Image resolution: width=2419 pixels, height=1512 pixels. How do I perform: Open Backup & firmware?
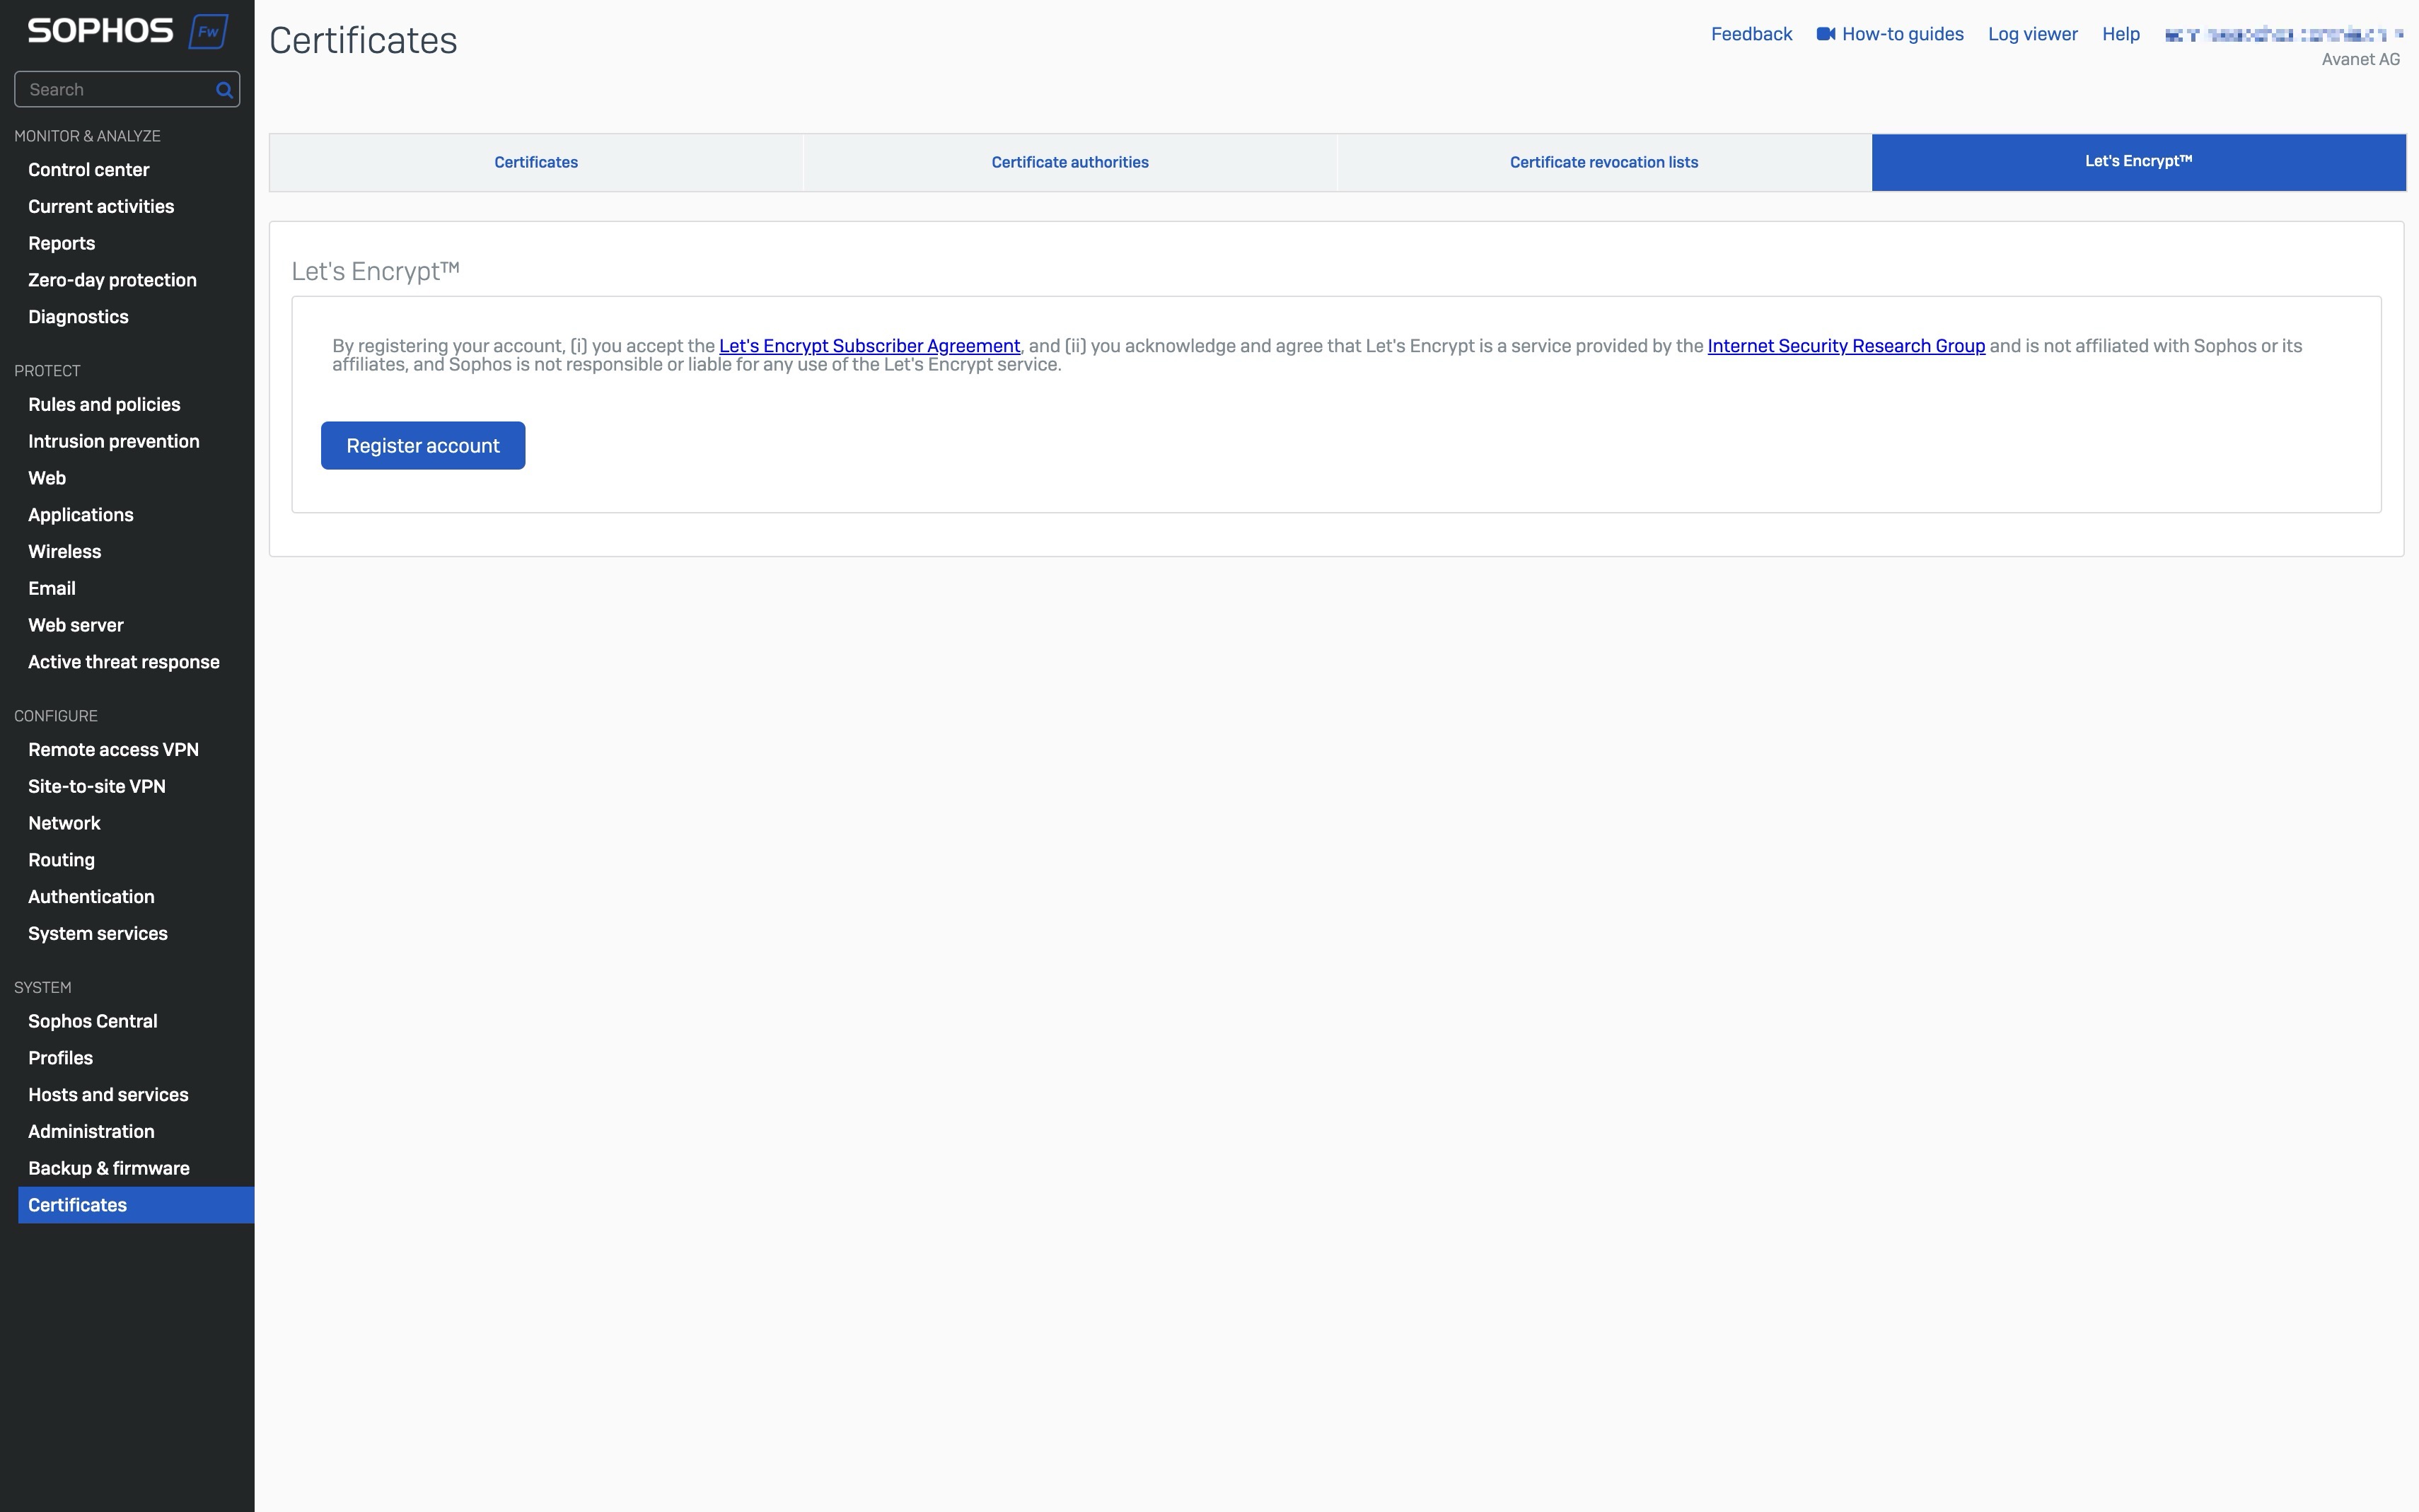pos(109,1169)
